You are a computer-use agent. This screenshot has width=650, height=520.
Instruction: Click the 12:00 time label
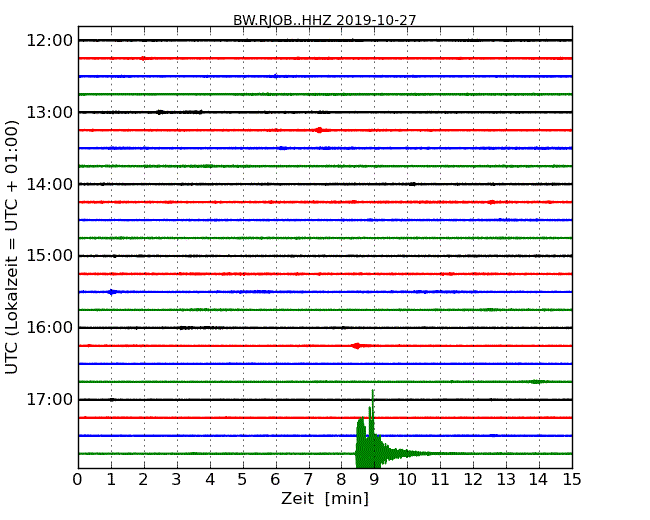tap(50, 41)
